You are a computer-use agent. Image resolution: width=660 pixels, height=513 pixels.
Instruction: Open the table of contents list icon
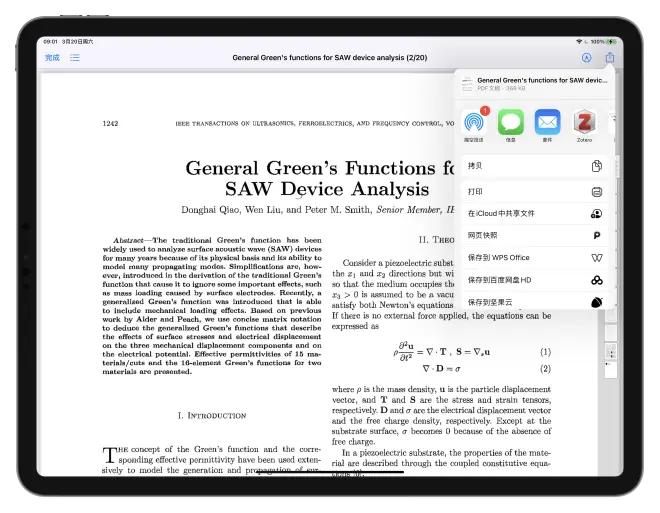coord(75,58)
